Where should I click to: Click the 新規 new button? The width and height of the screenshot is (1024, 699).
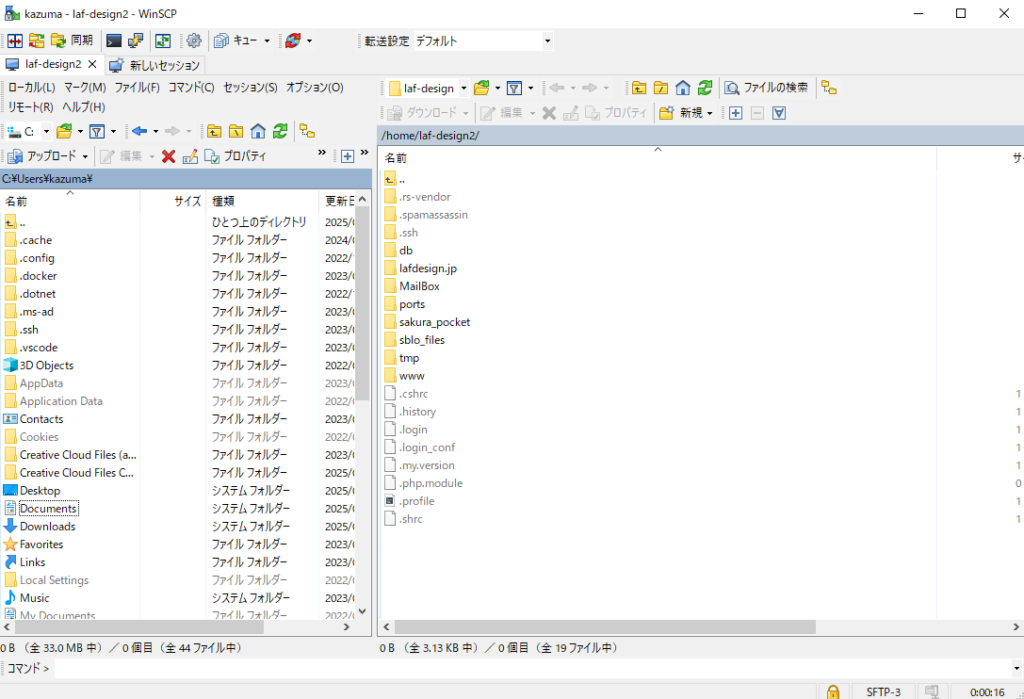coord(680,113)
